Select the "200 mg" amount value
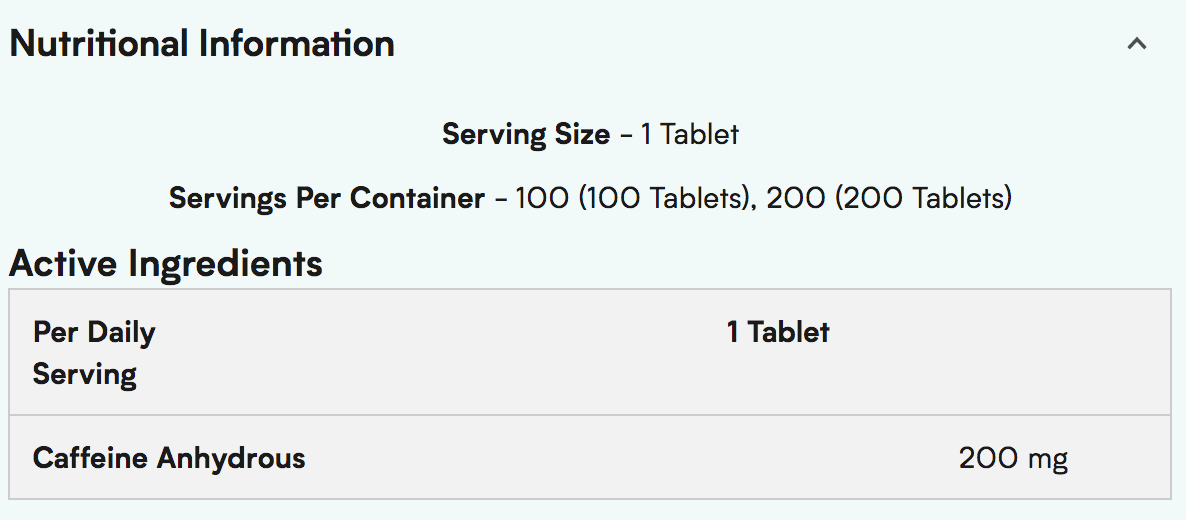Screen dimensions: 1186x520 click(1013, 459)
